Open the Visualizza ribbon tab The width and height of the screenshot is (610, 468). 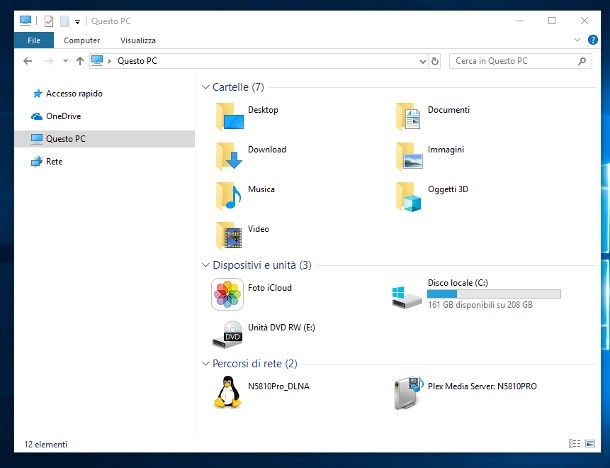pyautogui.click(x=138, y=40)
